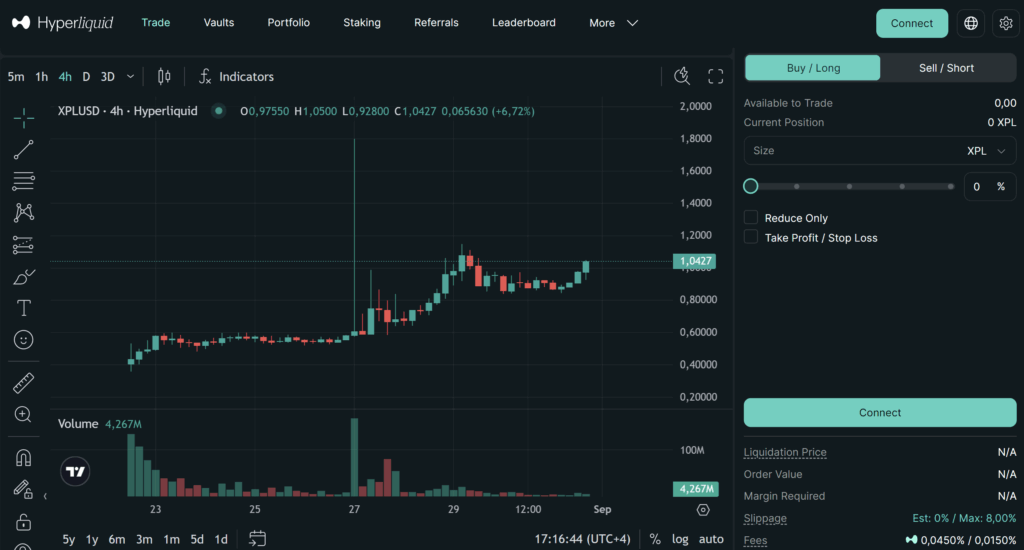Activate the zoom in tool
1024x550 pixels.
pos(24,414)
